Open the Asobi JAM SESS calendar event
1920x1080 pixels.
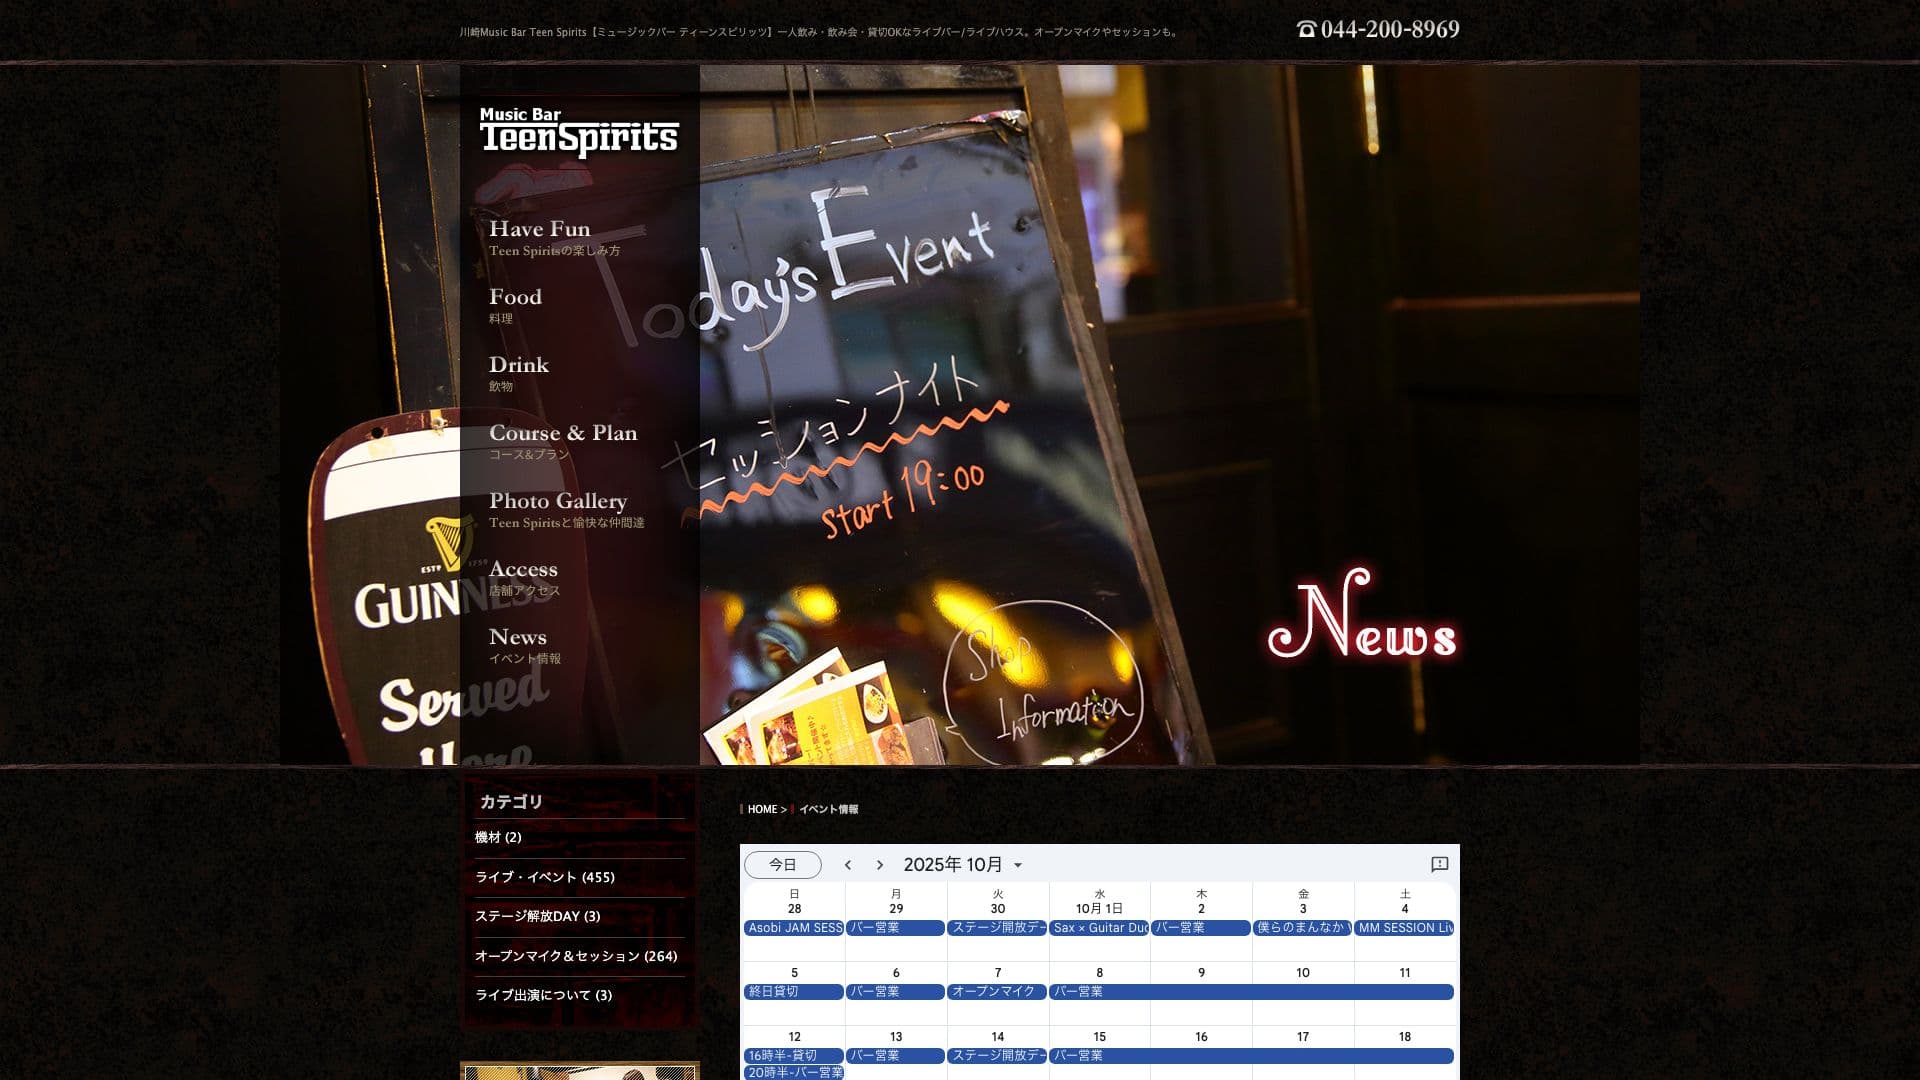[x=795, y=928]
